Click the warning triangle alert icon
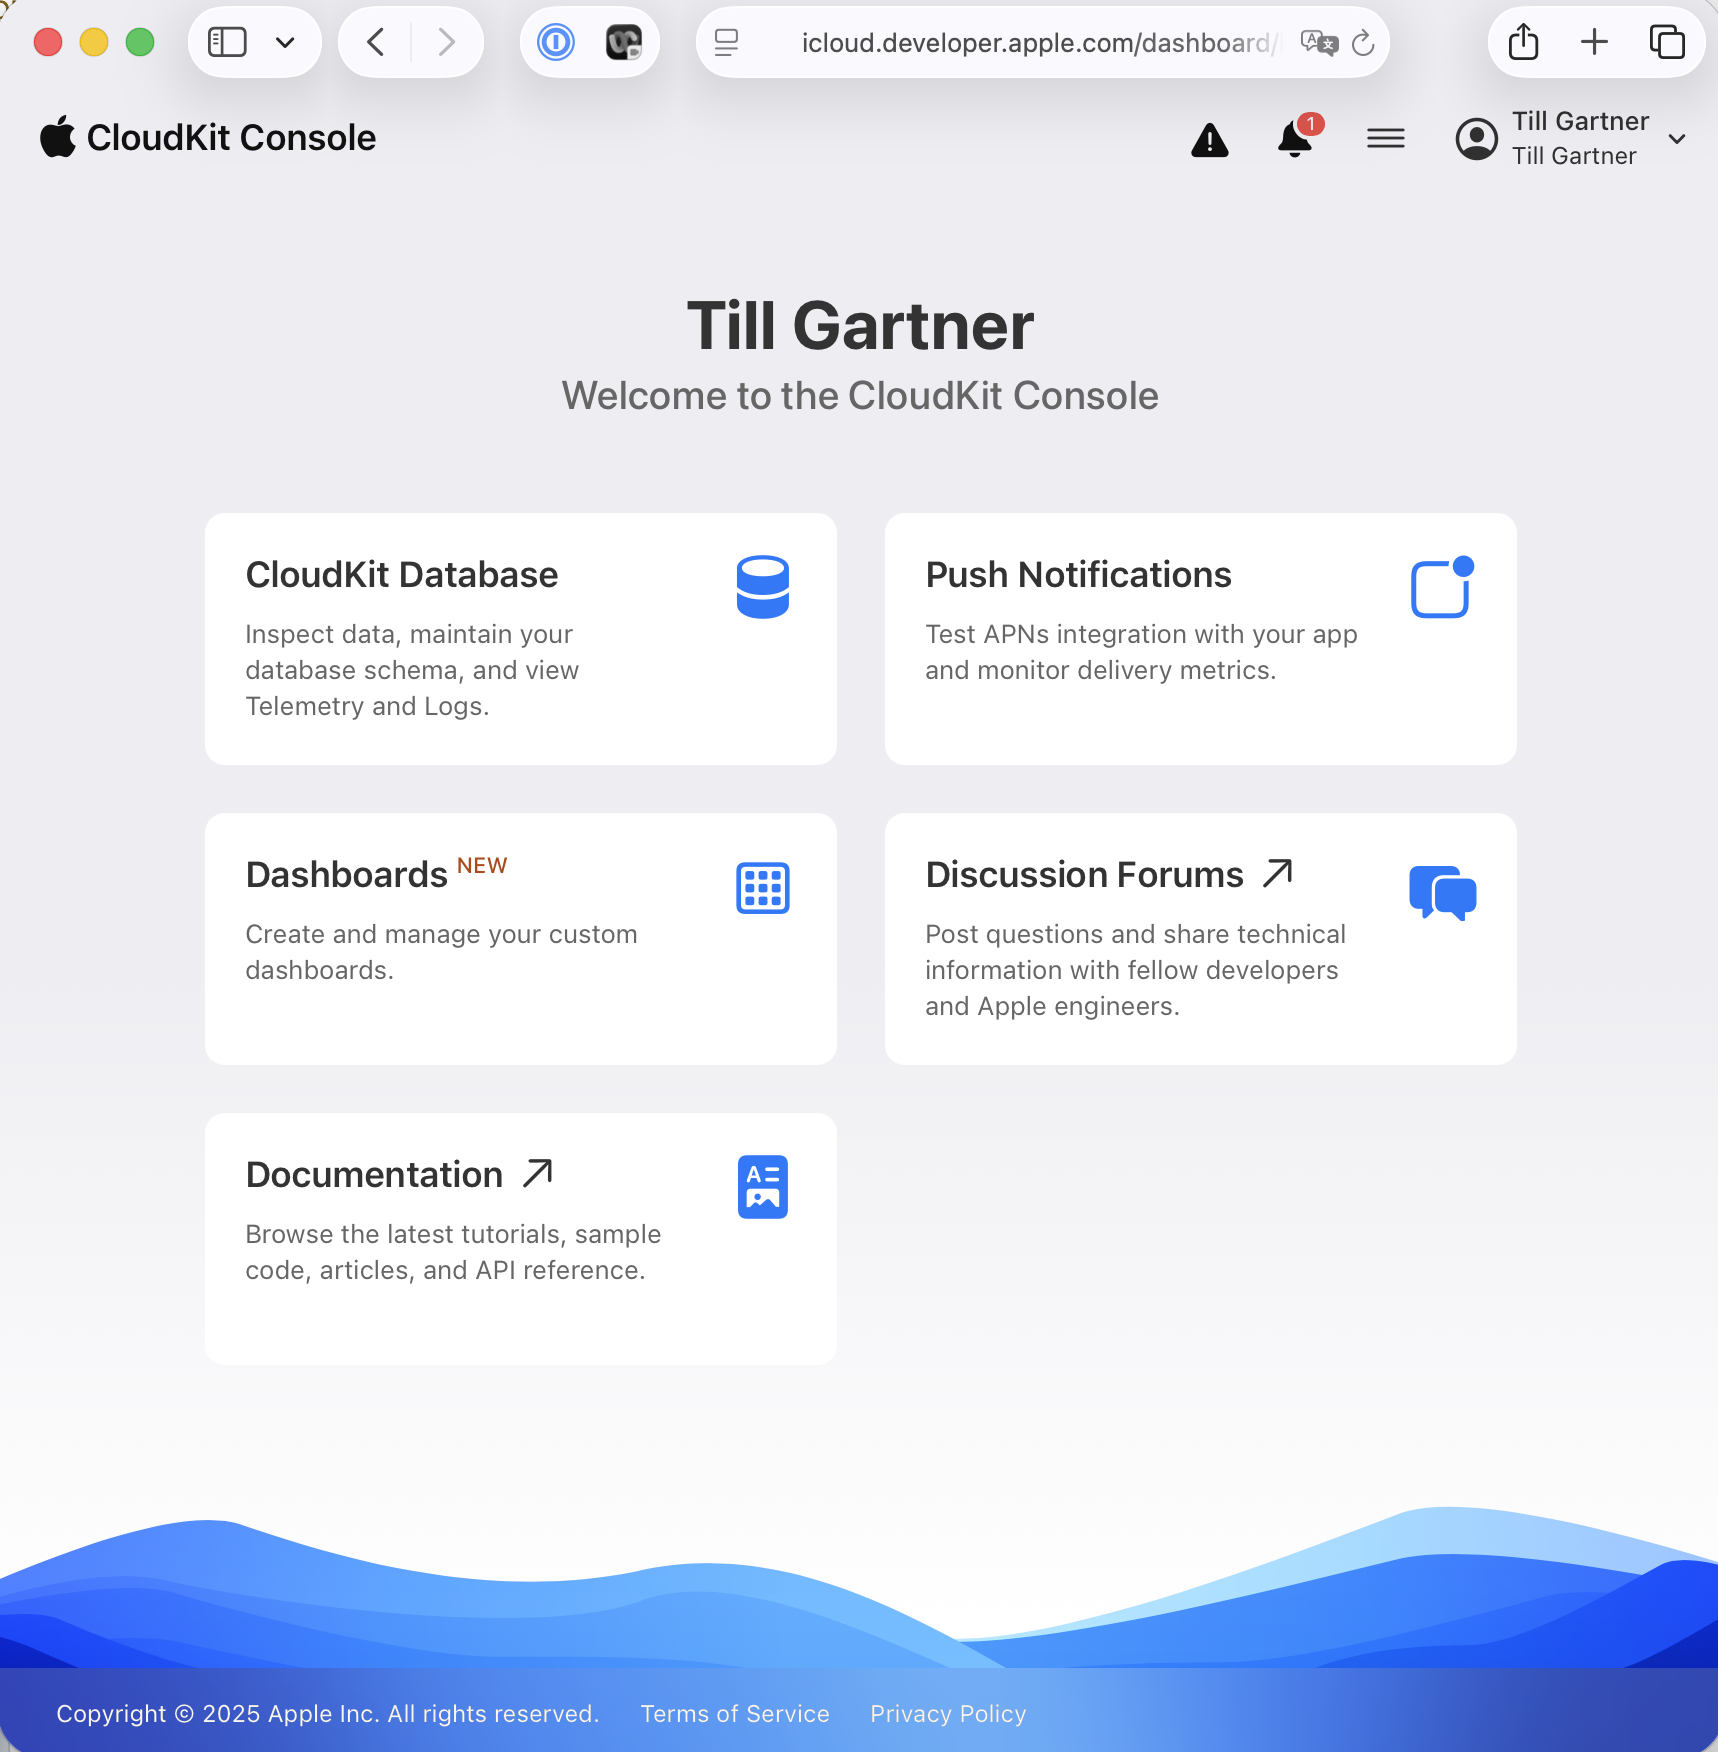The height and width of the screenshot is (1752, 1718). point(1209,140)
